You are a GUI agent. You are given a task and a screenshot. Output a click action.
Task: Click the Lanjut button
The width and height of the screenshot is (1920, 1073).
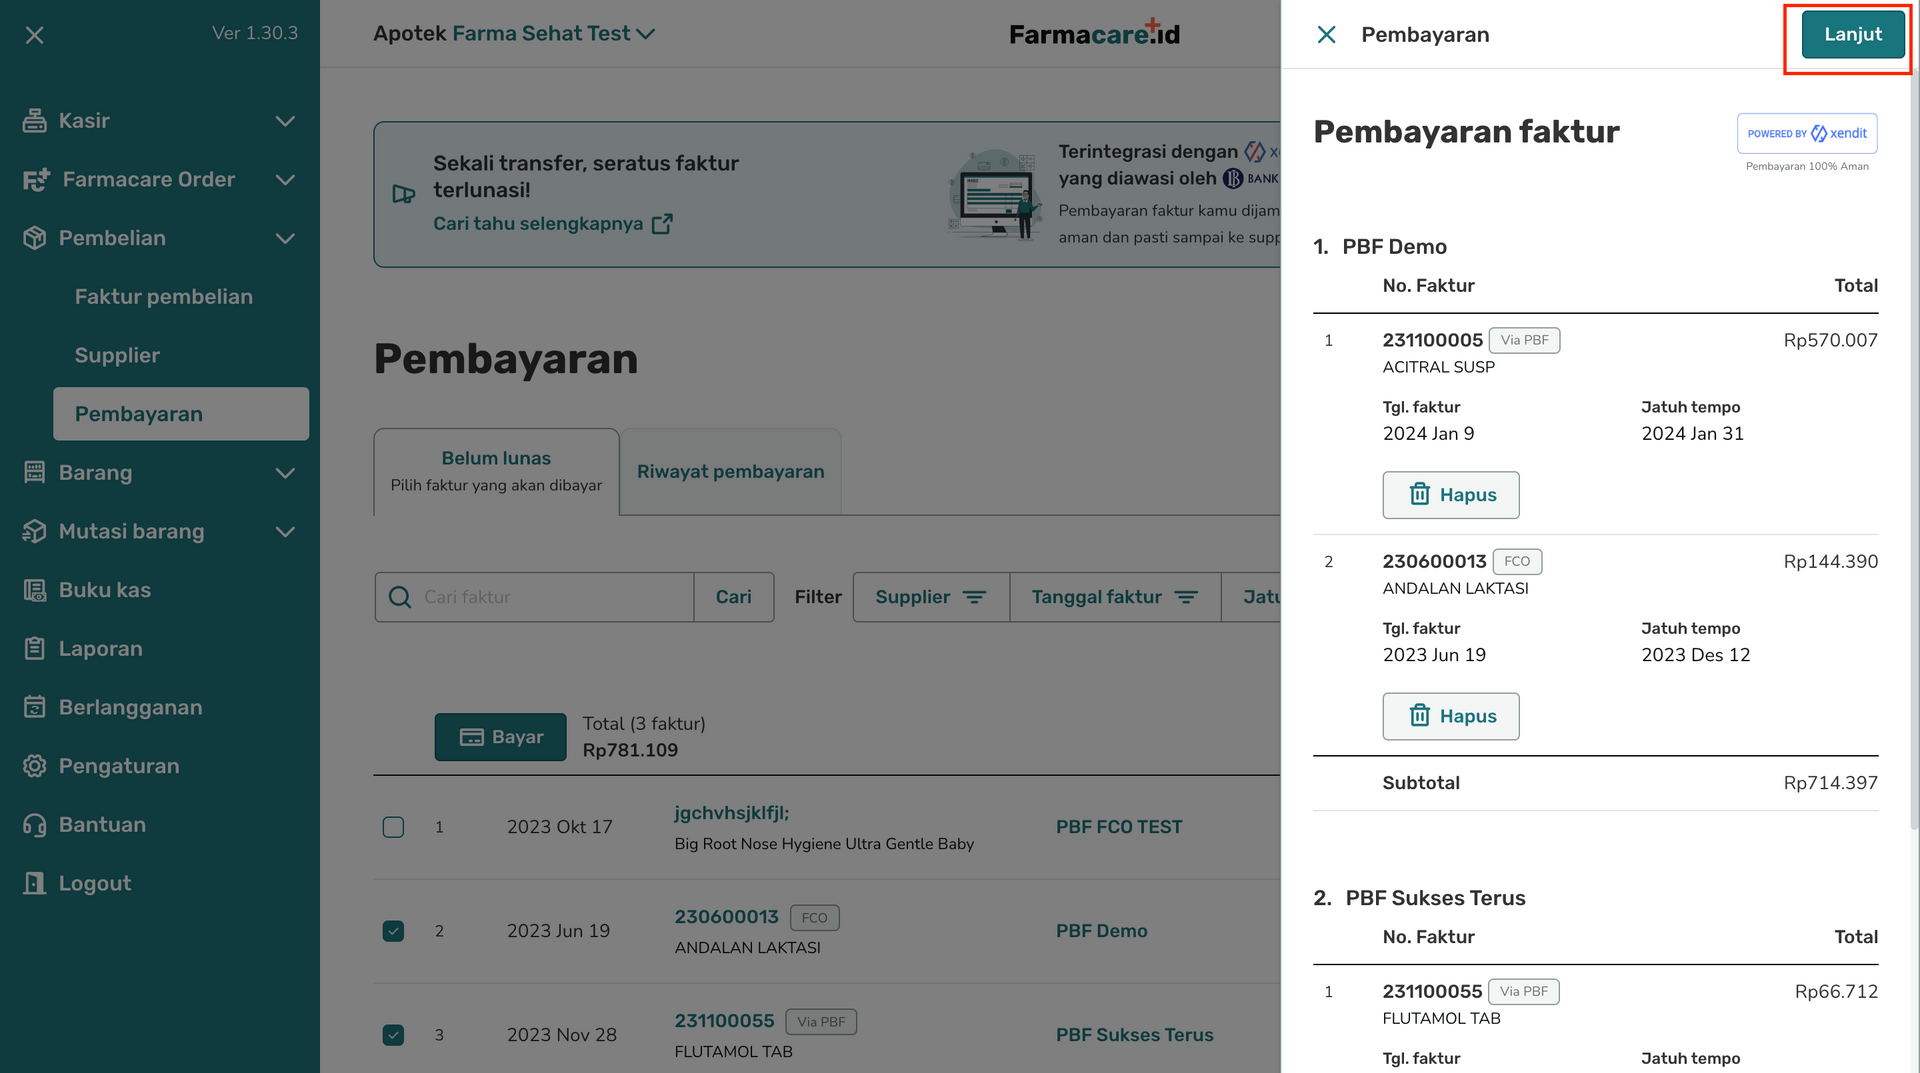coord(1853,34)
